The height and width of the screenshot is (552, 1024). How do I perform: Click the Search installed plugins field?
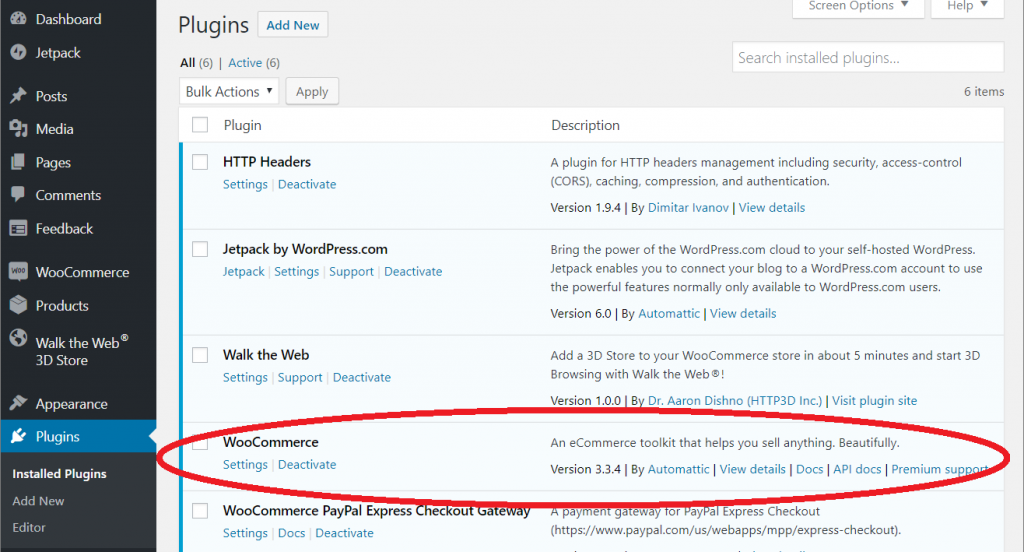(x=868, y=57)
